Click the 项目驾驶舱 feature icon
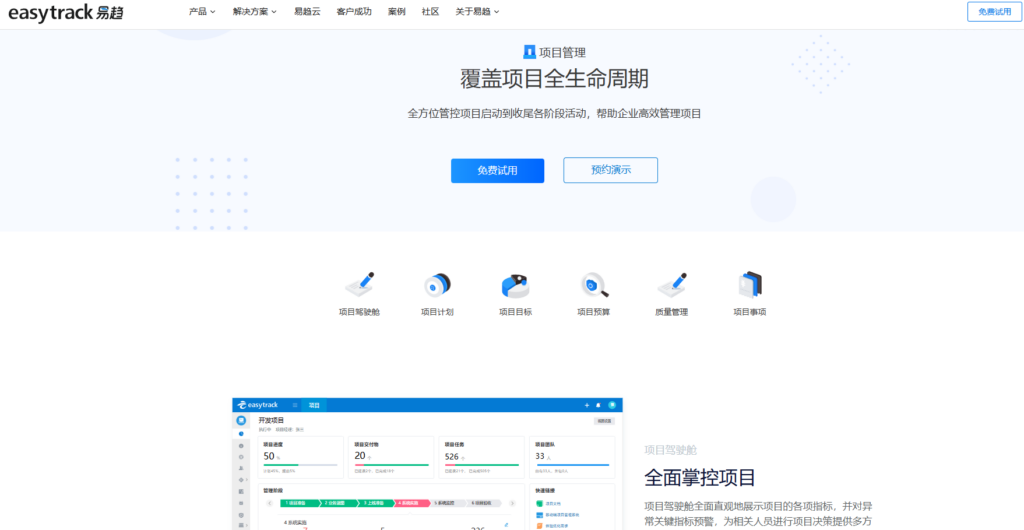 359,285
